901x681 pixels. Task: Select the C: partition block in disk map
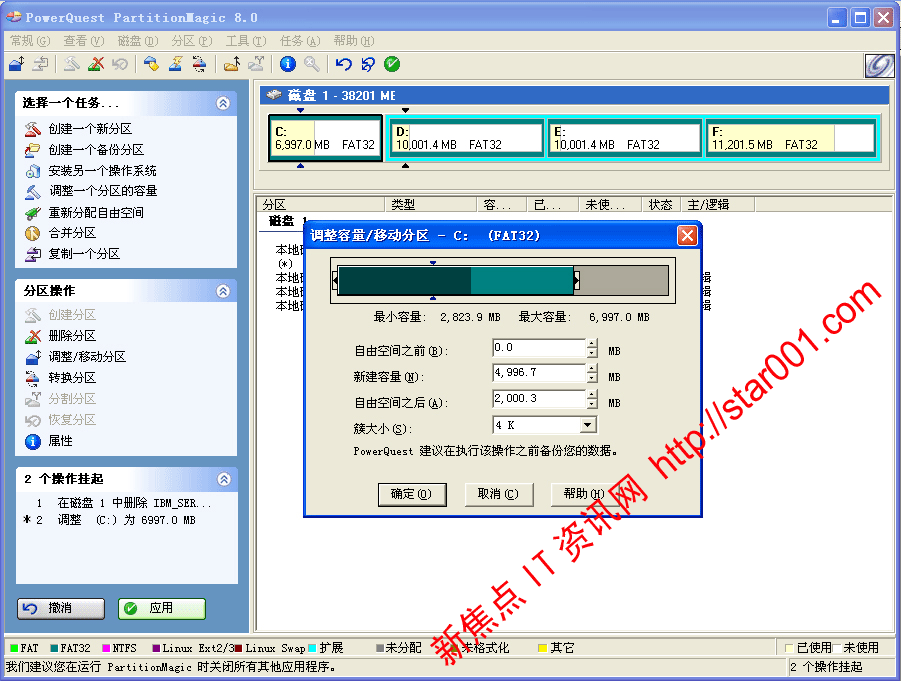pyautogui.click(x=325, y=138)
